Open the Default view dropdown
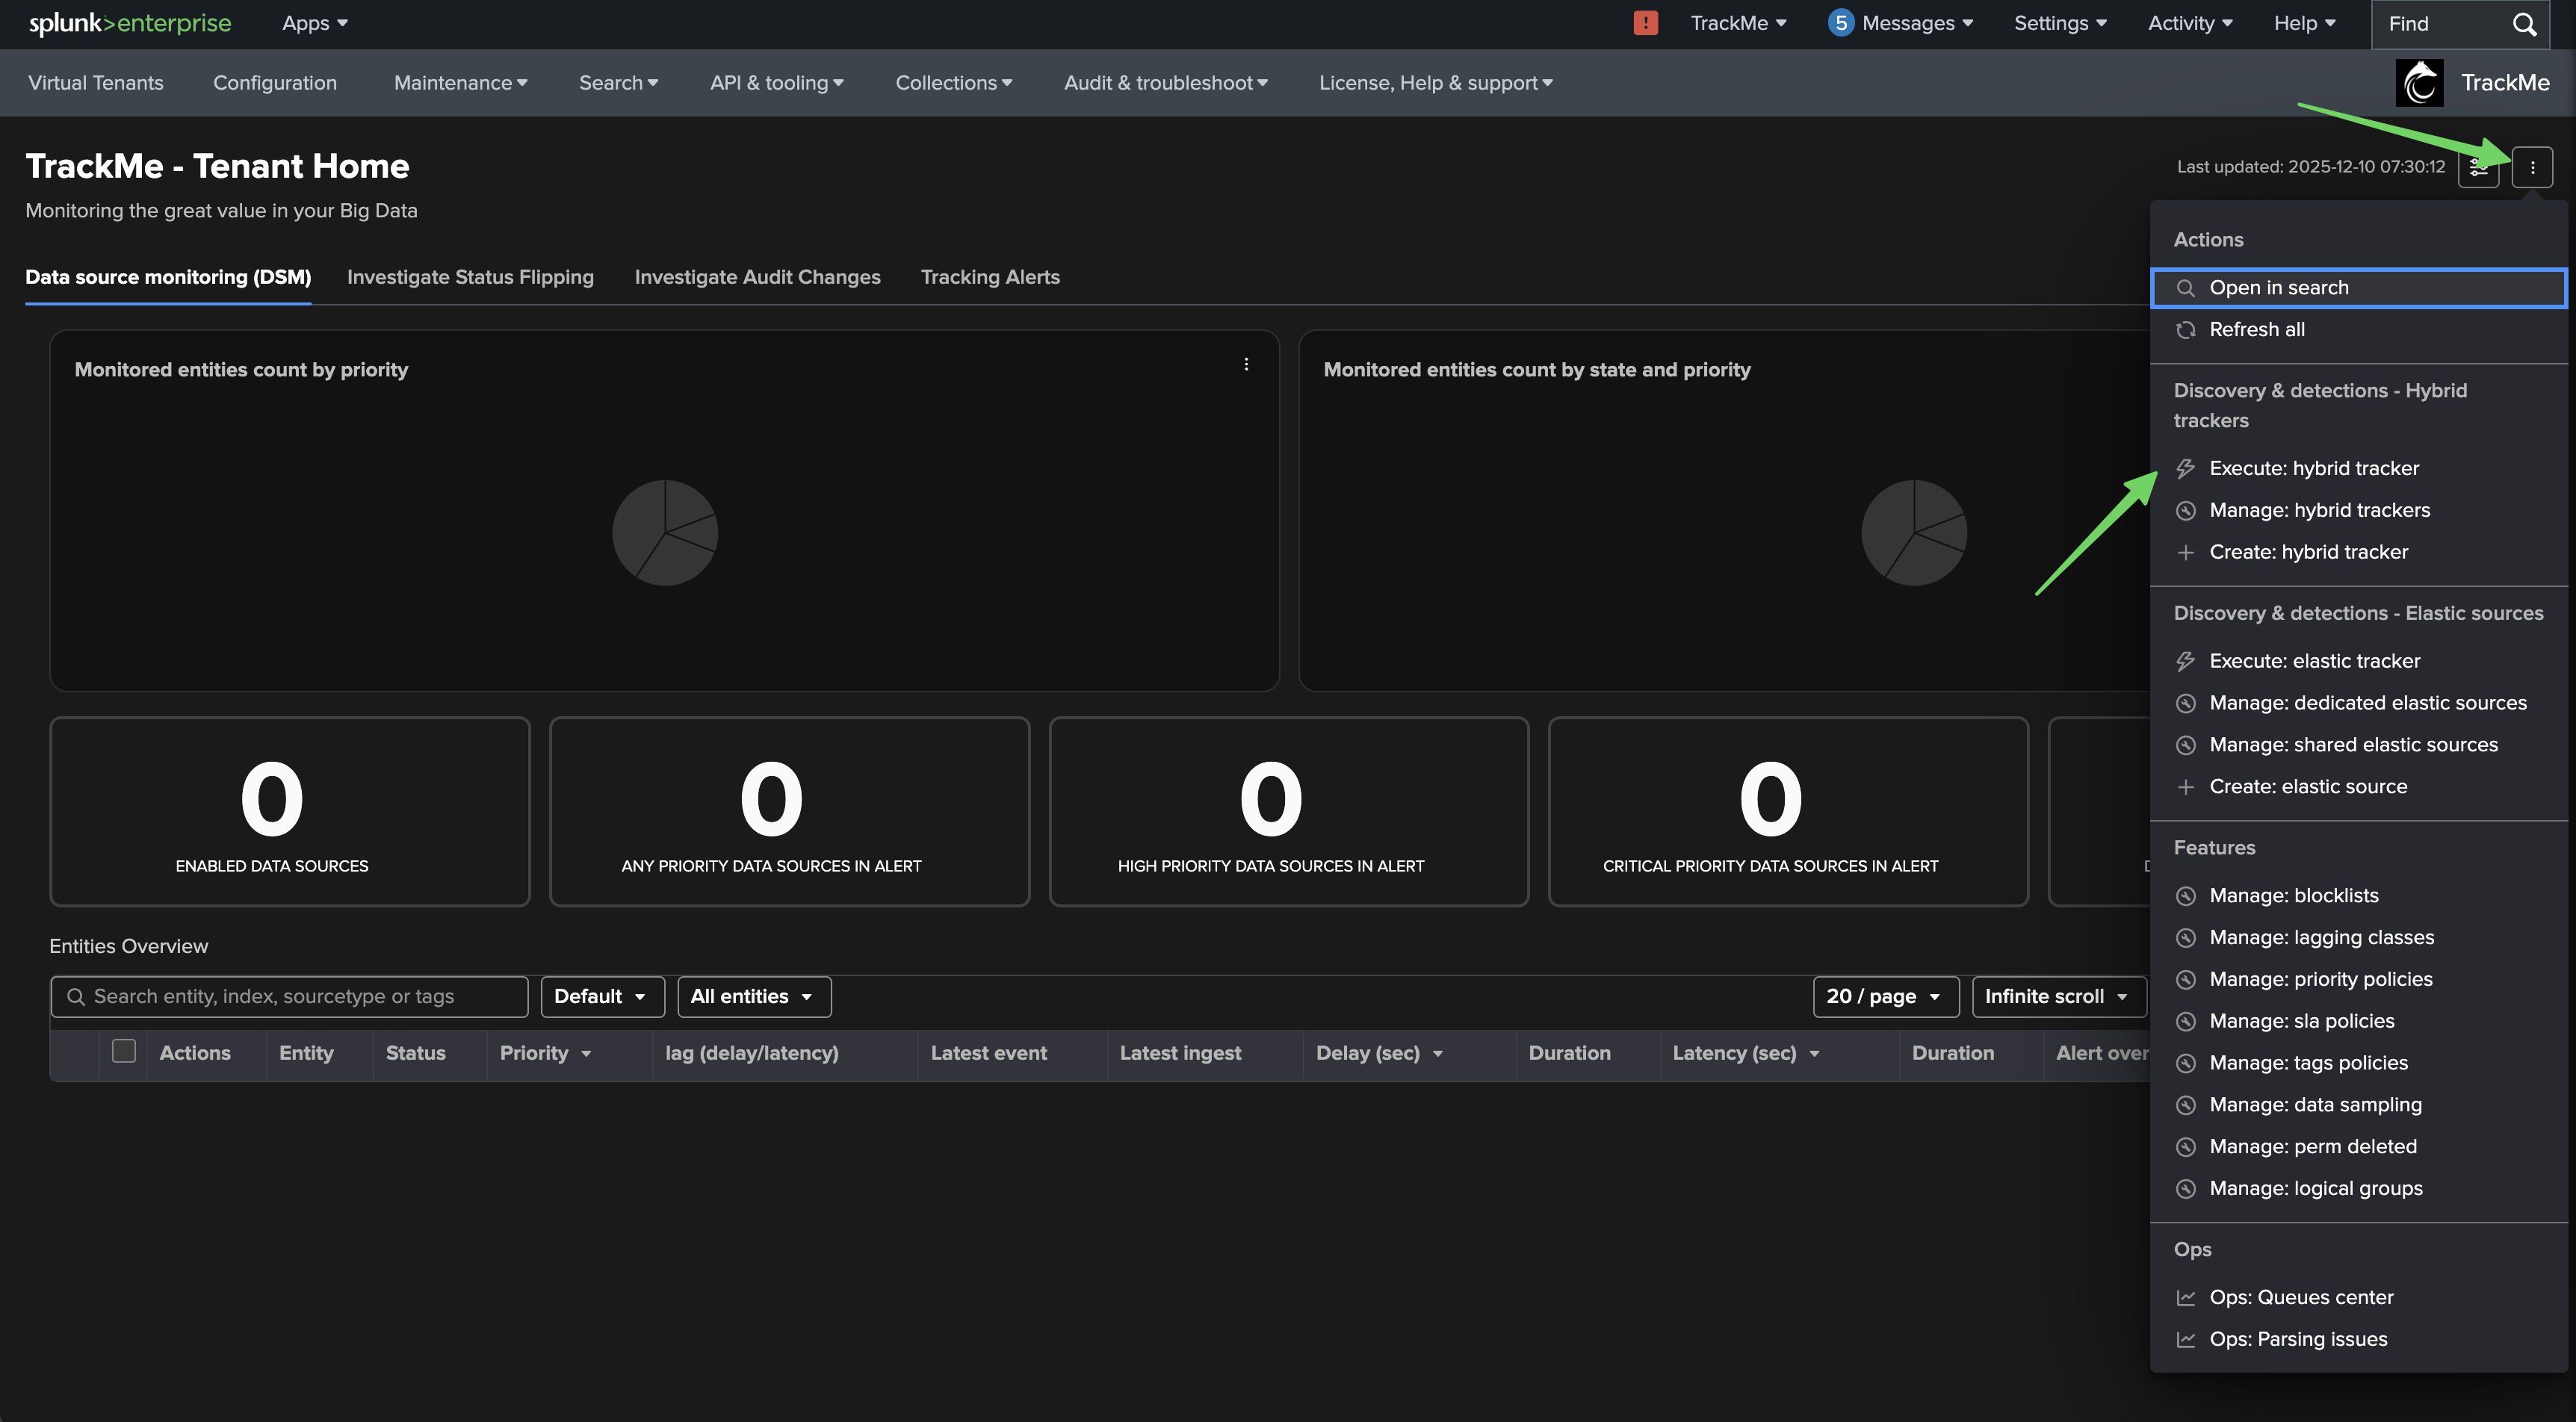2576x1422 pixels. coord(602,996)
